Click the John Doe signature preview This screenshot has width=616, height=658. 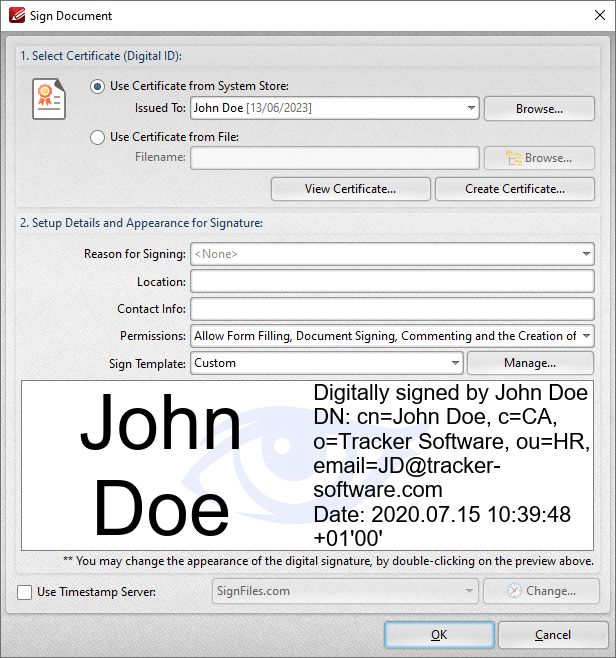(x=307, y=465)
